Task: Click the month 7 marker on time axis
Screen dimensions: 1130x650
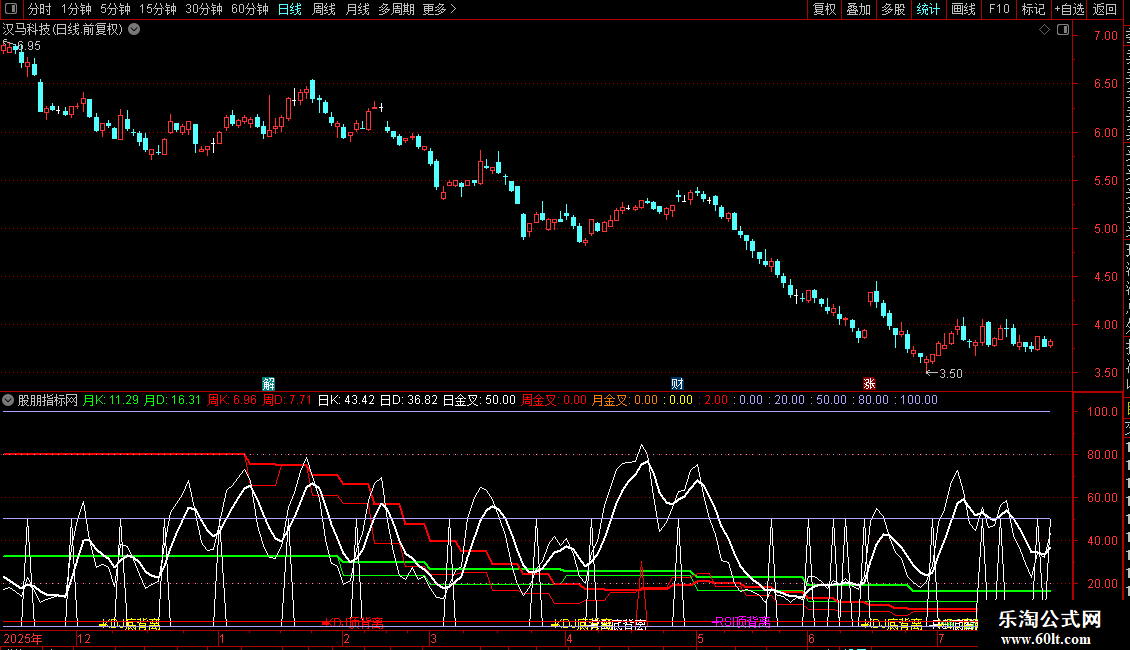Action: [x=940, y=638]
